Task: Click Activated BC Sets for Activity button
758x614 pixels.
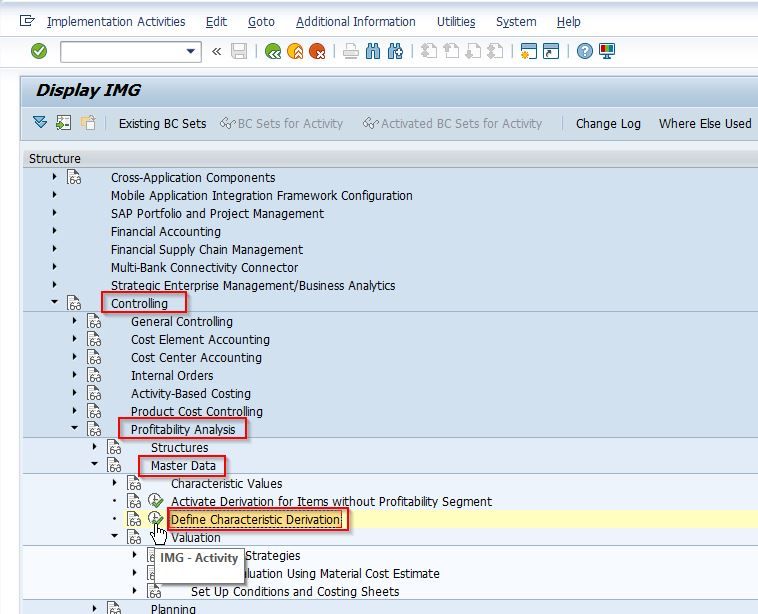Action: point(452,124)
